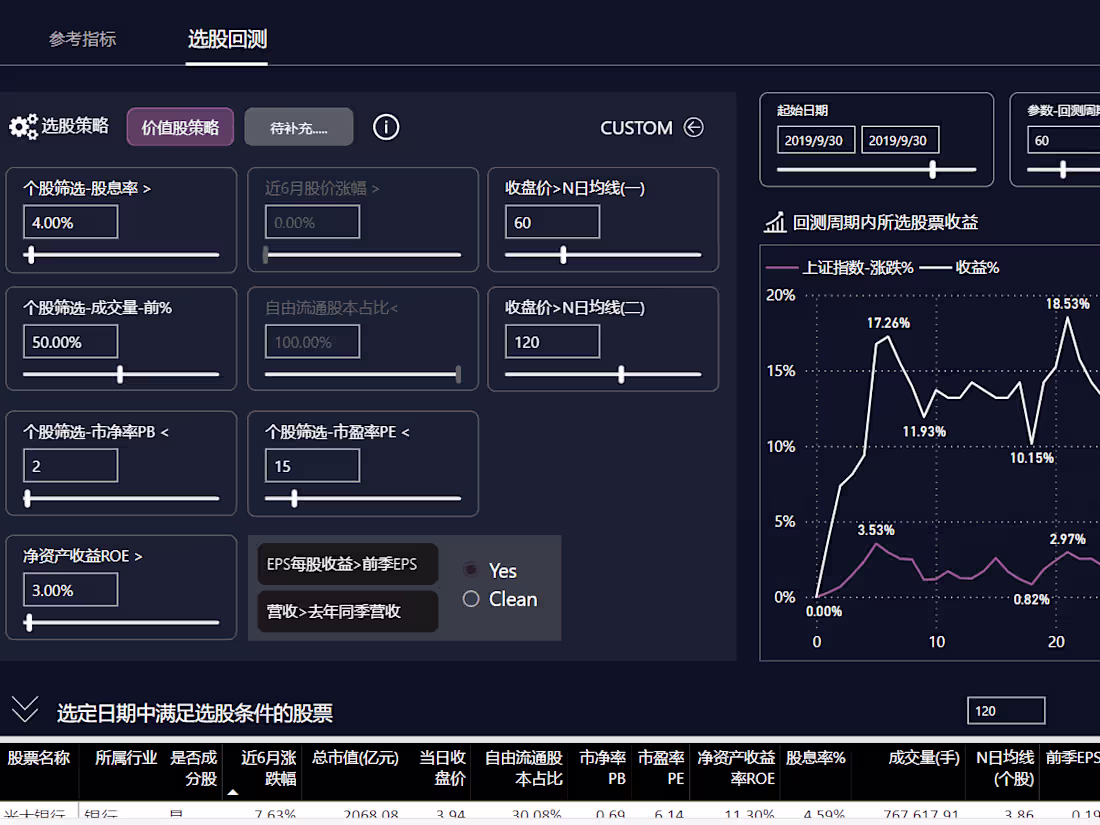Switch to the 参考指标 tab
The image size is (1100, 825).
82,39
